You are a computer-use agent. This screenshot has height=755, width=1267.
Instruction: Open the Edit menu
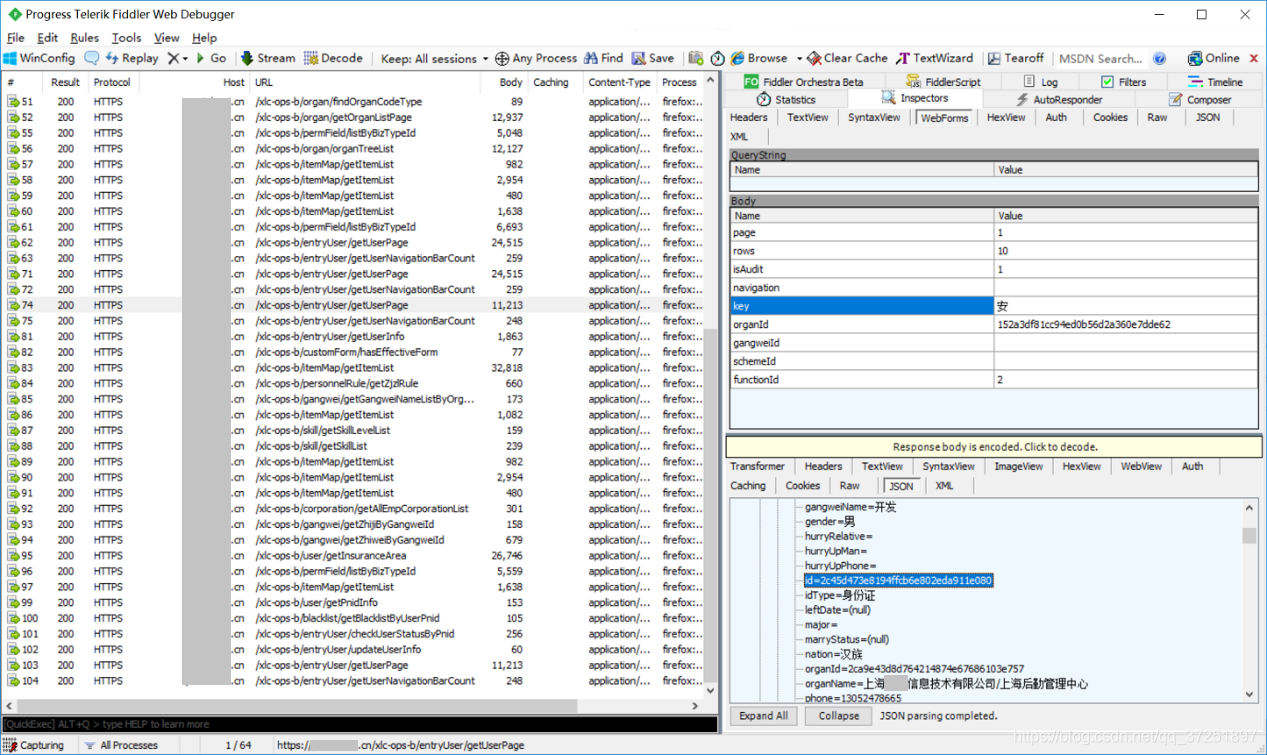click(47, 37)
